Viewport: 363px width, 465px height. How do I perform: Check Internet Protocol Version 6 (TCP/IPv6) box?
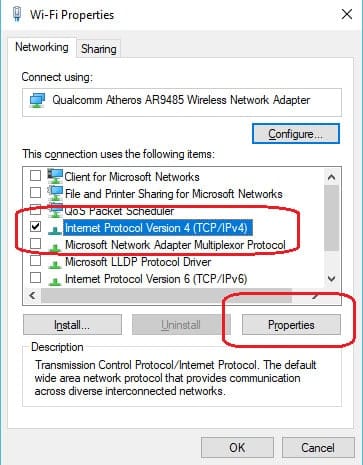35,278
